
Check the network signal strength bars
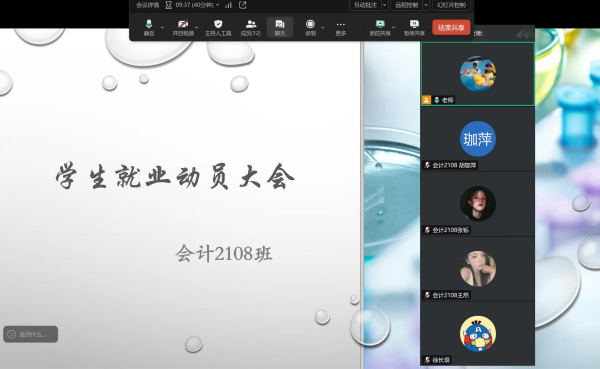coord(228,5)
